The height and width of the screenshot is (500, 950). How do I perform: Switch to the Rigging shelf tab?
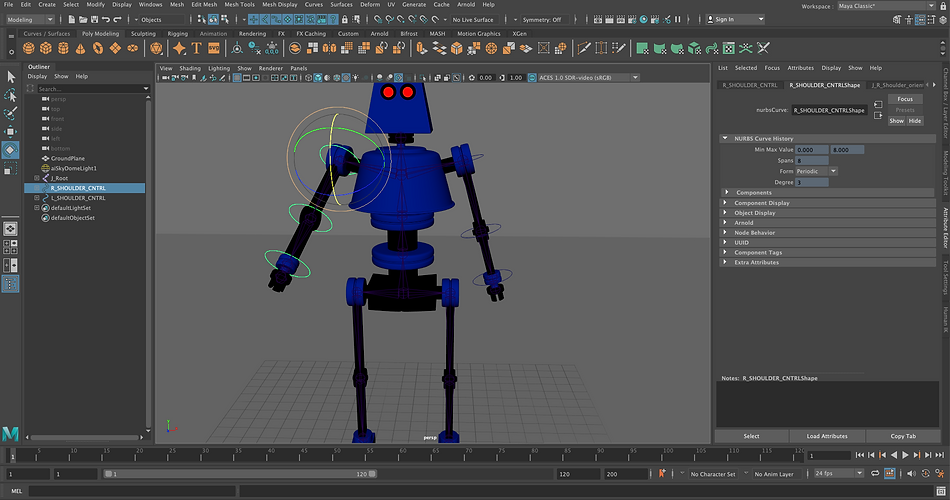click(178, 34)
